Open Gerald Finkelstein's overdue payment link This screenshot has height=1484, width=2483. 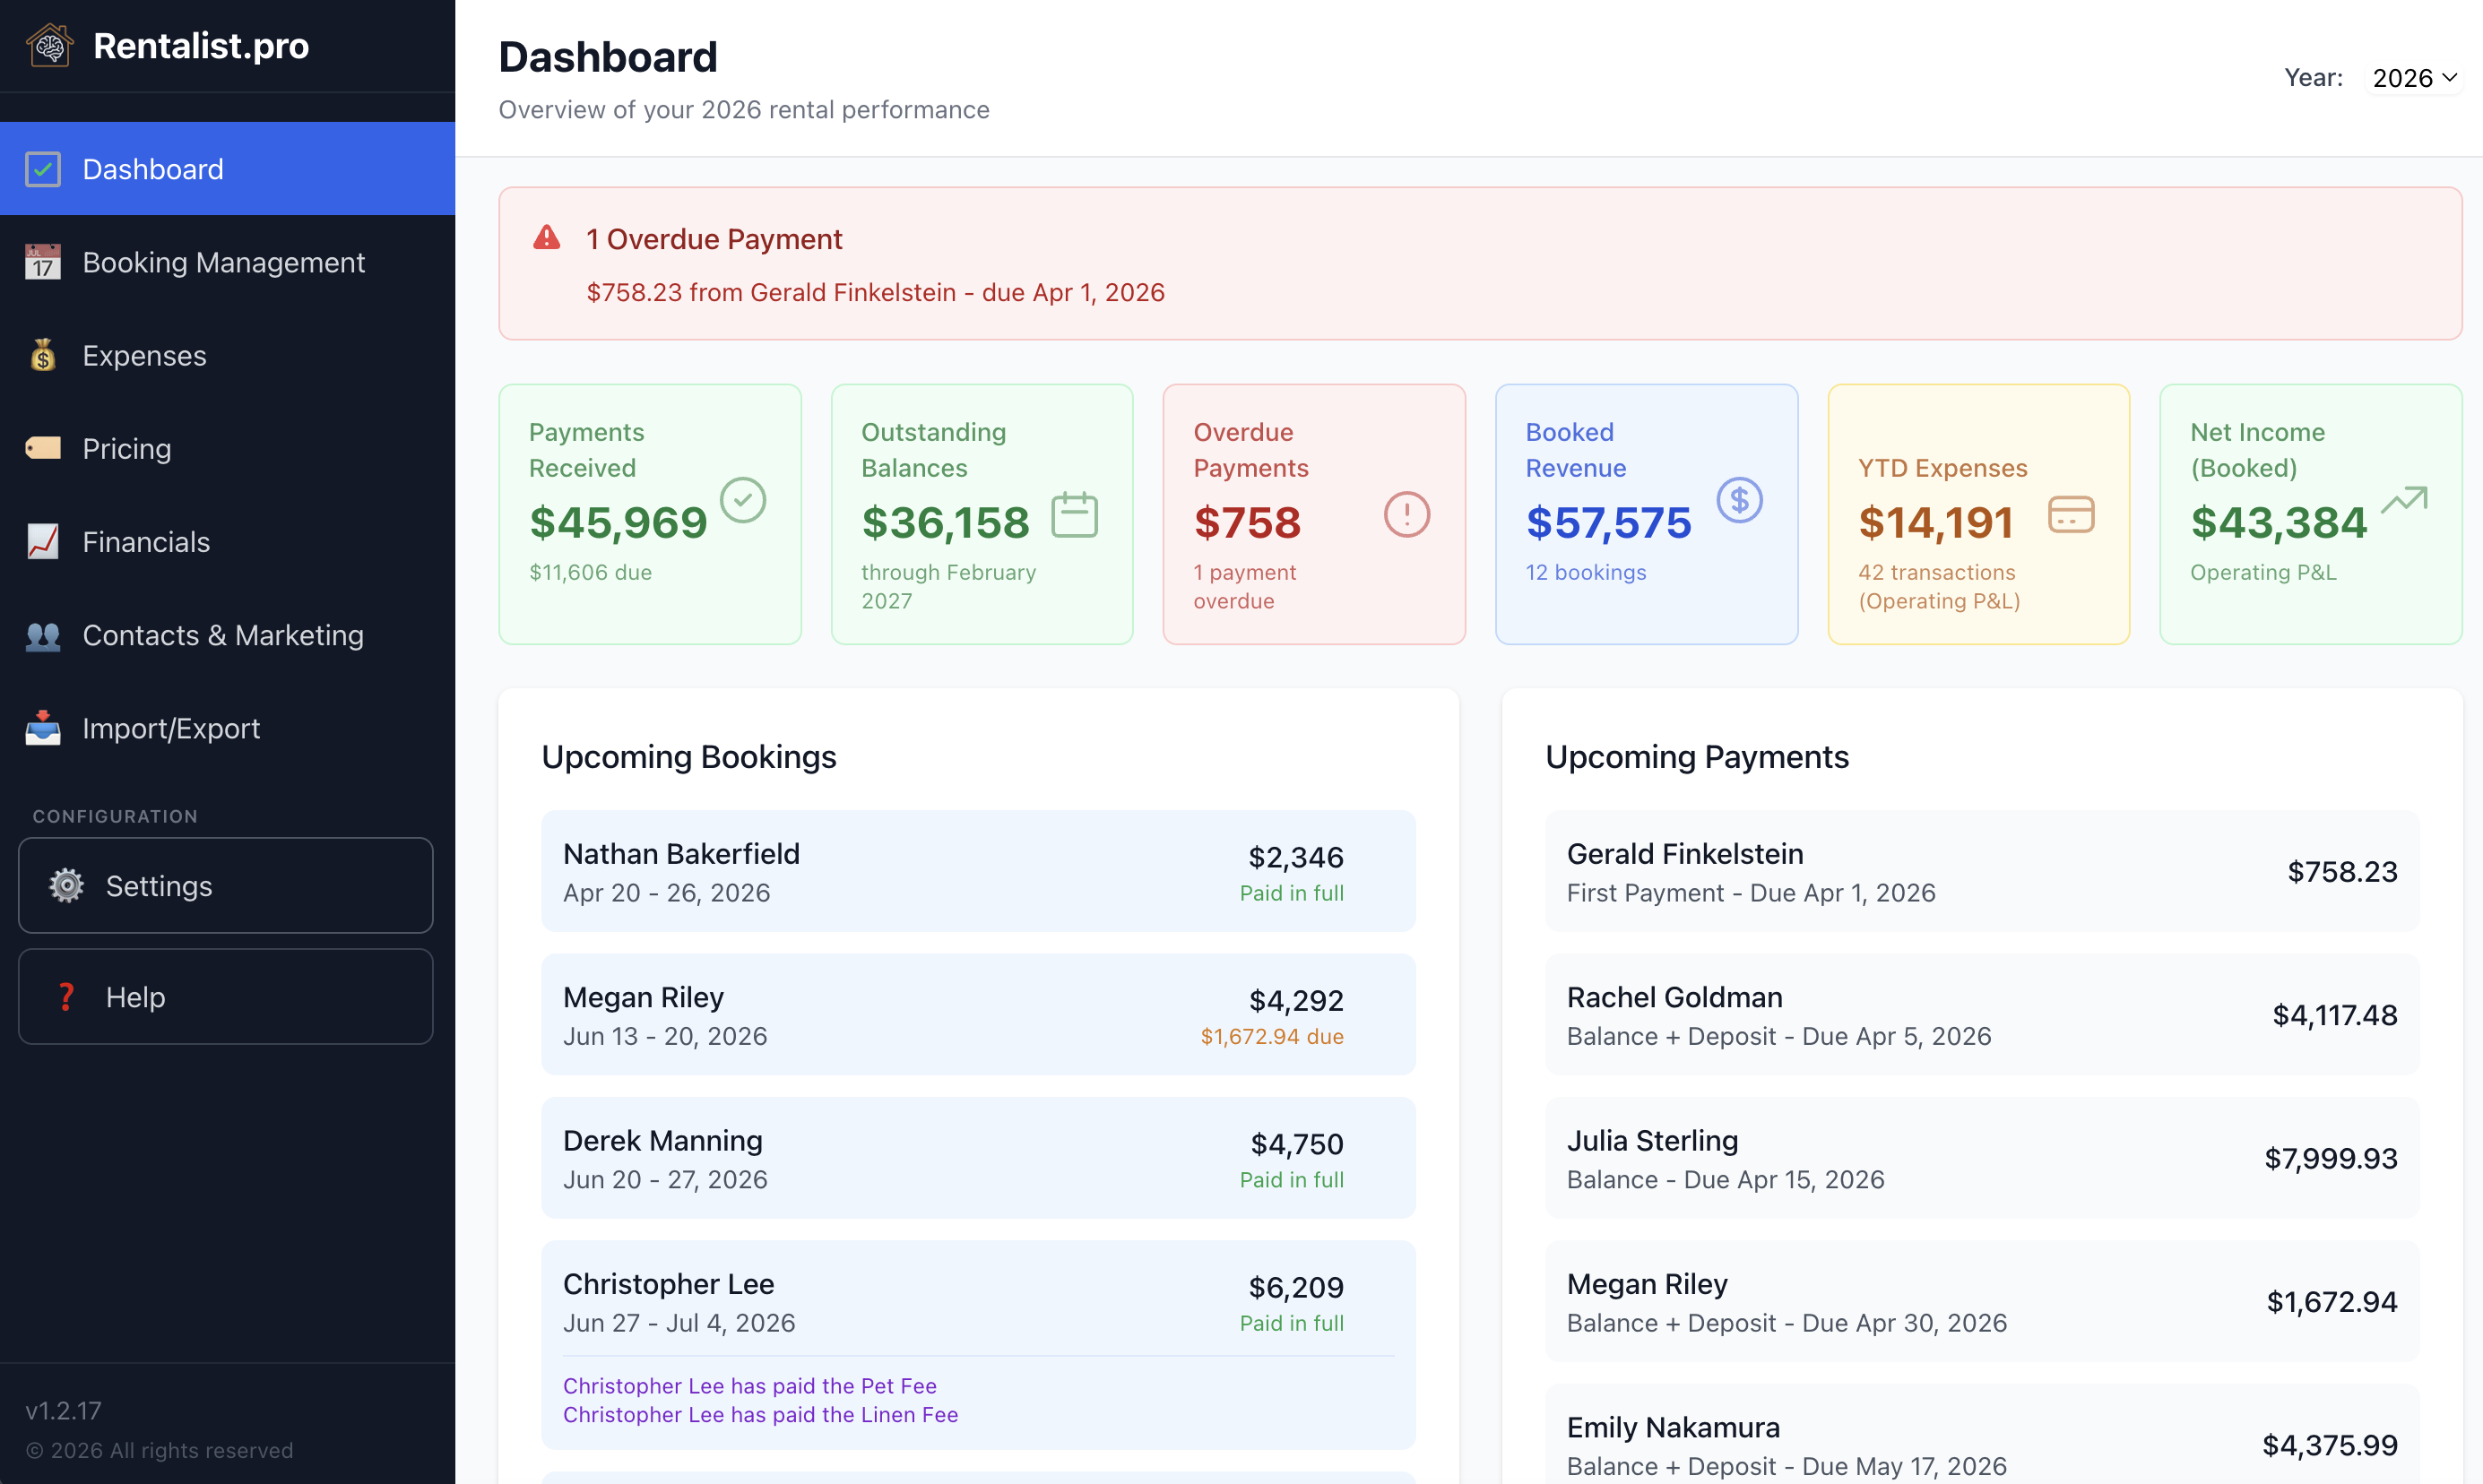[875, 292]
